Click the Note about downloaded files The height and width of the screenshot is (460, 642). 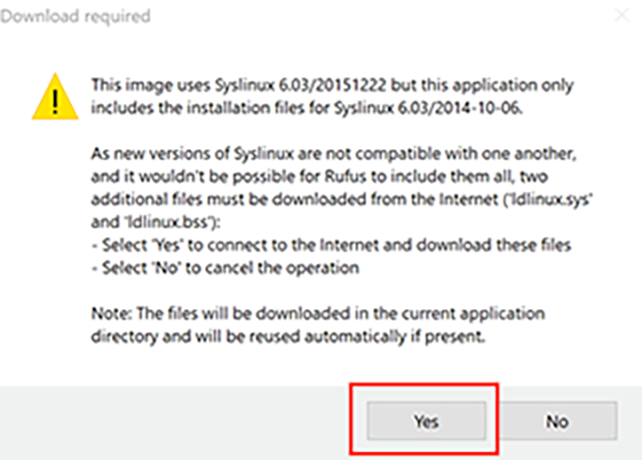click(318, 325)
